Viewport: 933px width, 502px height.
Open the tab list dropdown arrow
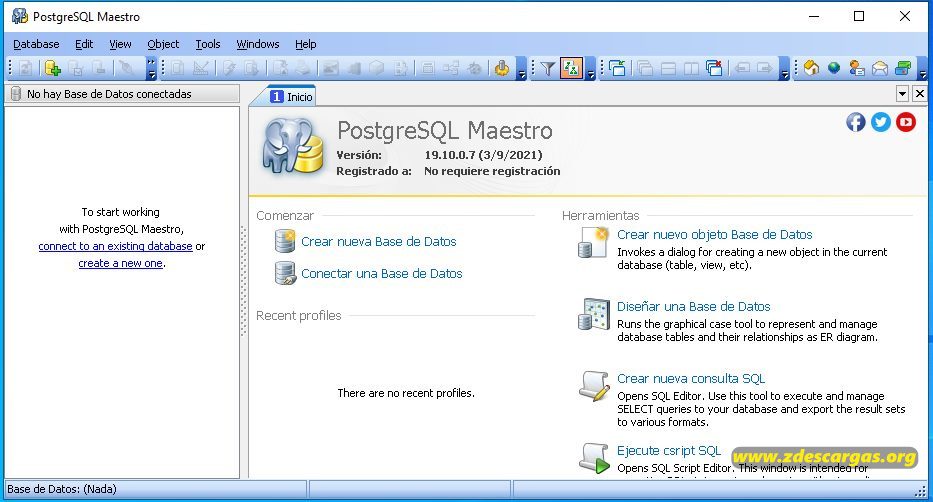903,93
